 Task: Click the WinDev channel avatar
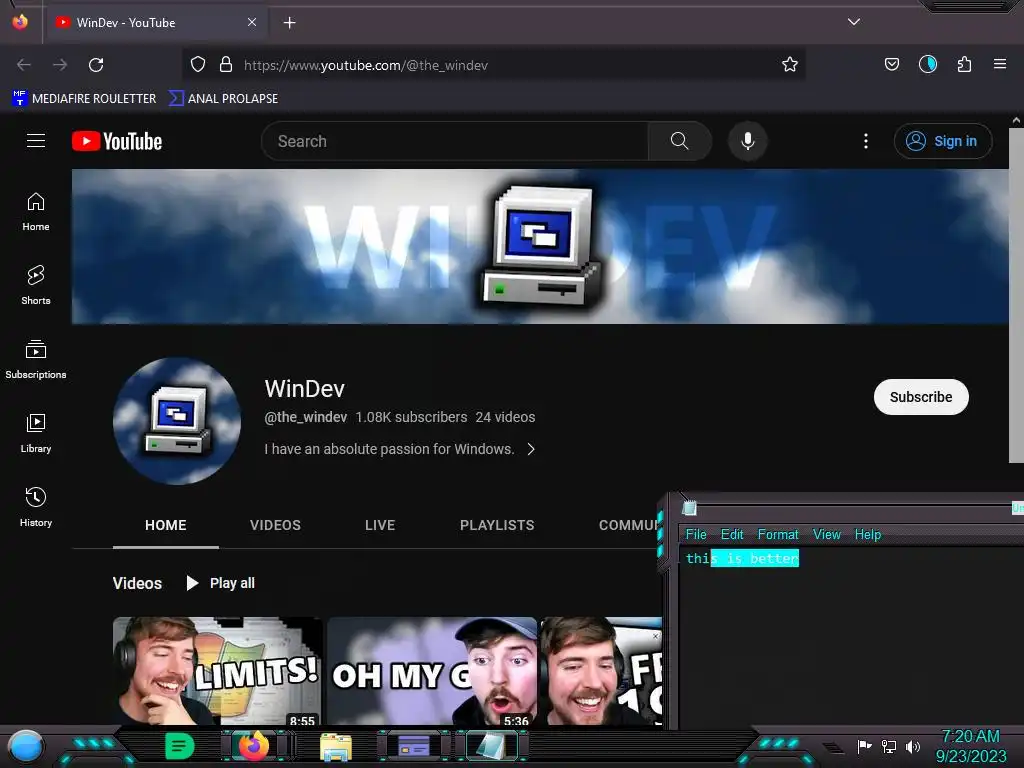tap(177, 421)
